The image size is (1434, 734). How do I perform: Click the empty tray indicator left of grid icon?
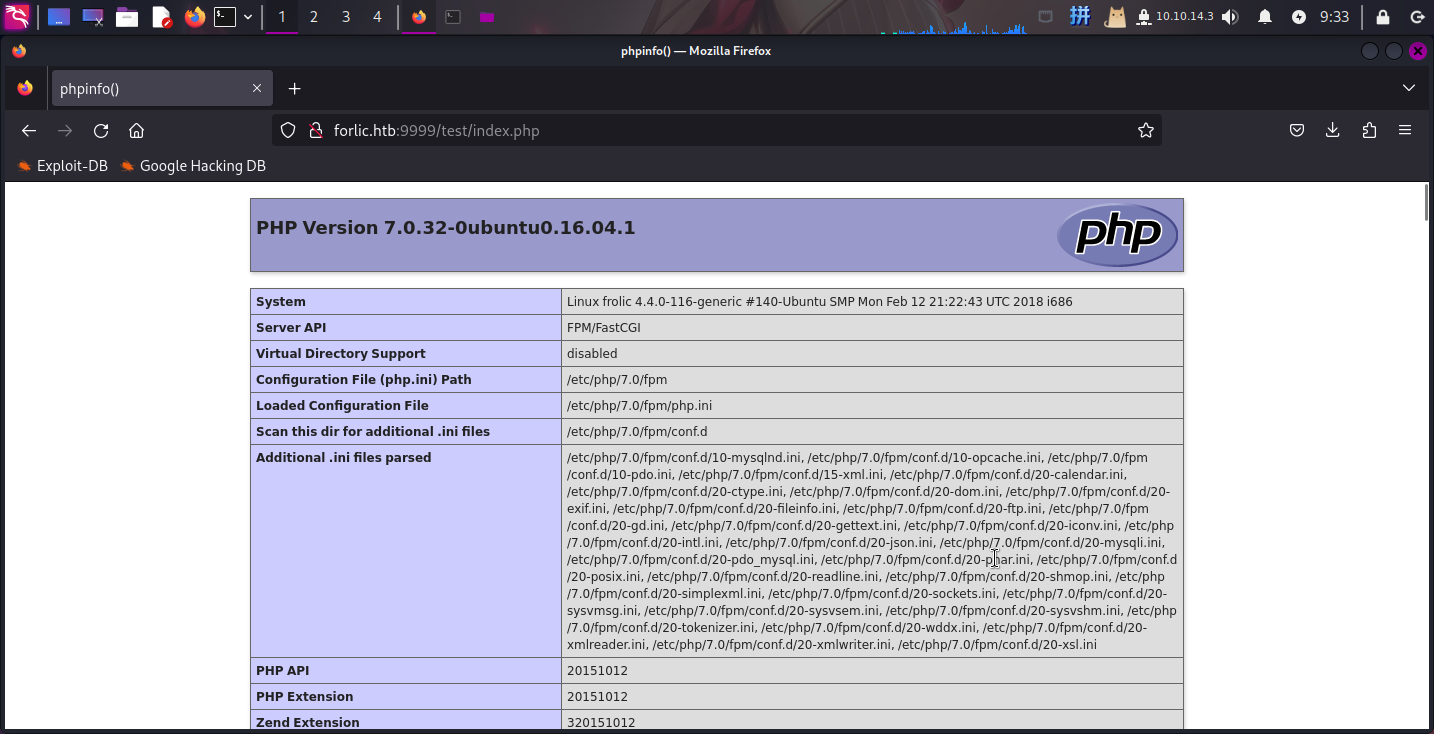pos(1046,17)
